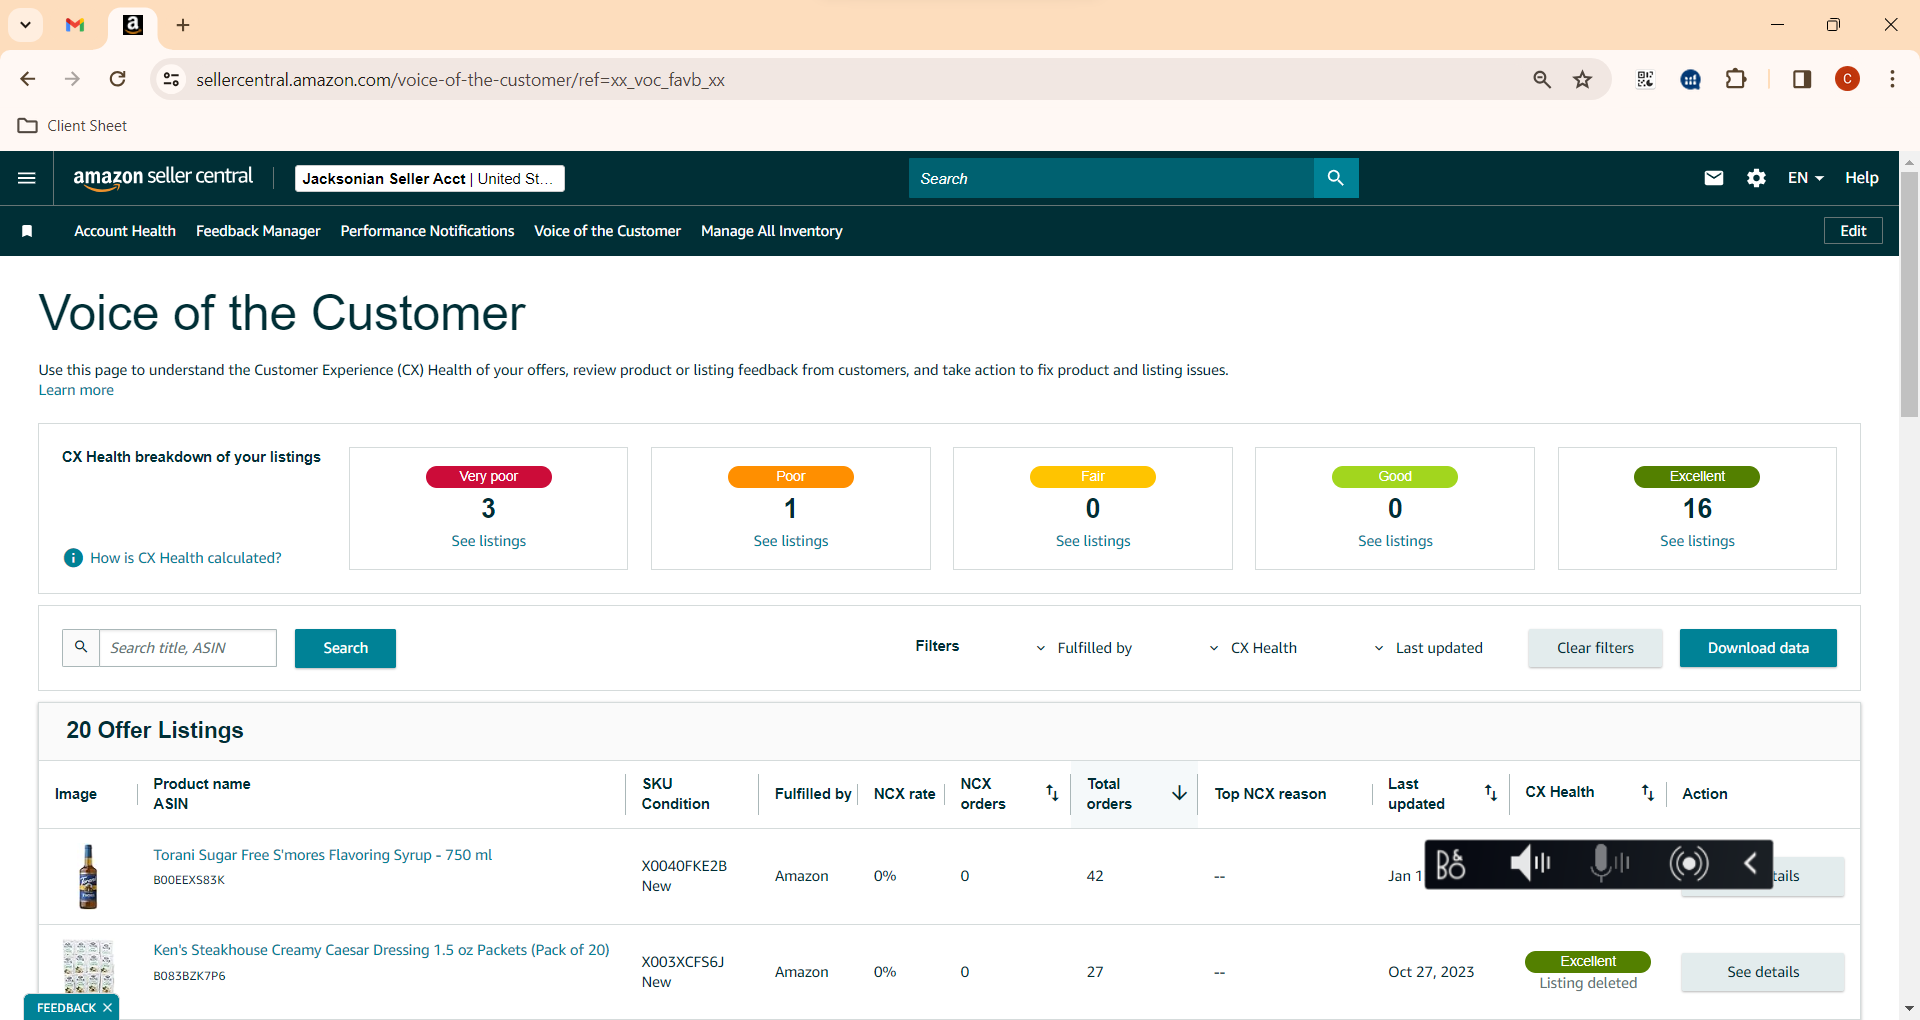See listings under Good
The width and height of the screenshot is (1920, 1020).
point(1395,541)
